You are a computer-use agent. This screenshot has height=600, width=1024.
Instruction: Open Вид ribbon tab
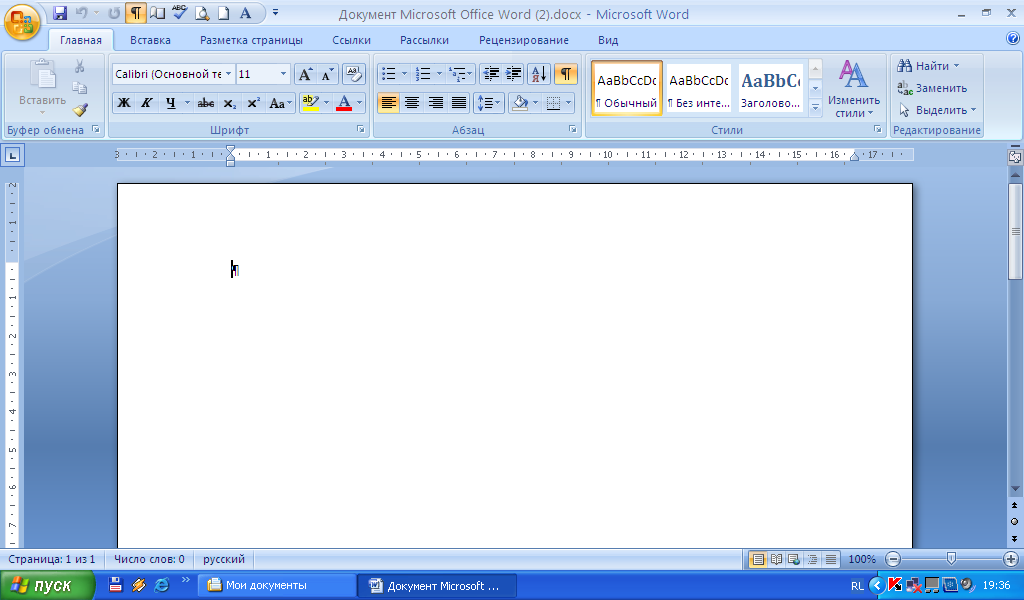pyautogui.click(x=608, y=40)
